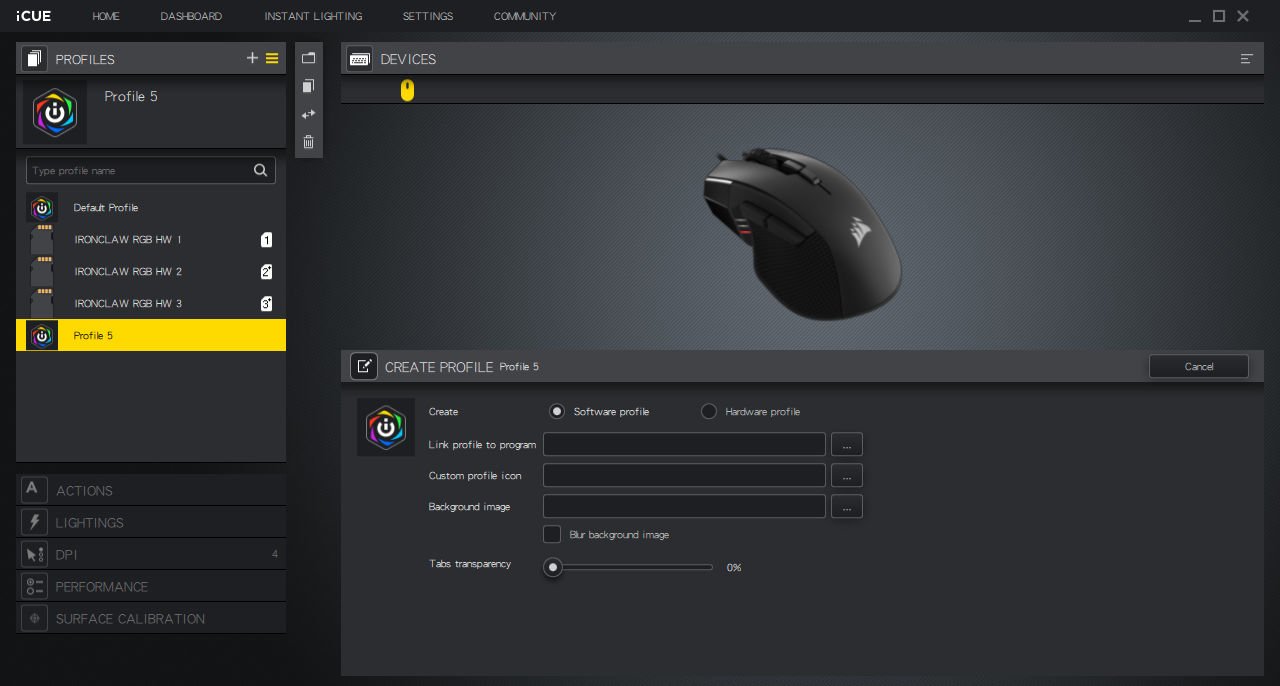Adjust the Tabs transparency slider handle
Viewport: 1280px width, 686px height.
pyautogui.click(x=552, y=567)
